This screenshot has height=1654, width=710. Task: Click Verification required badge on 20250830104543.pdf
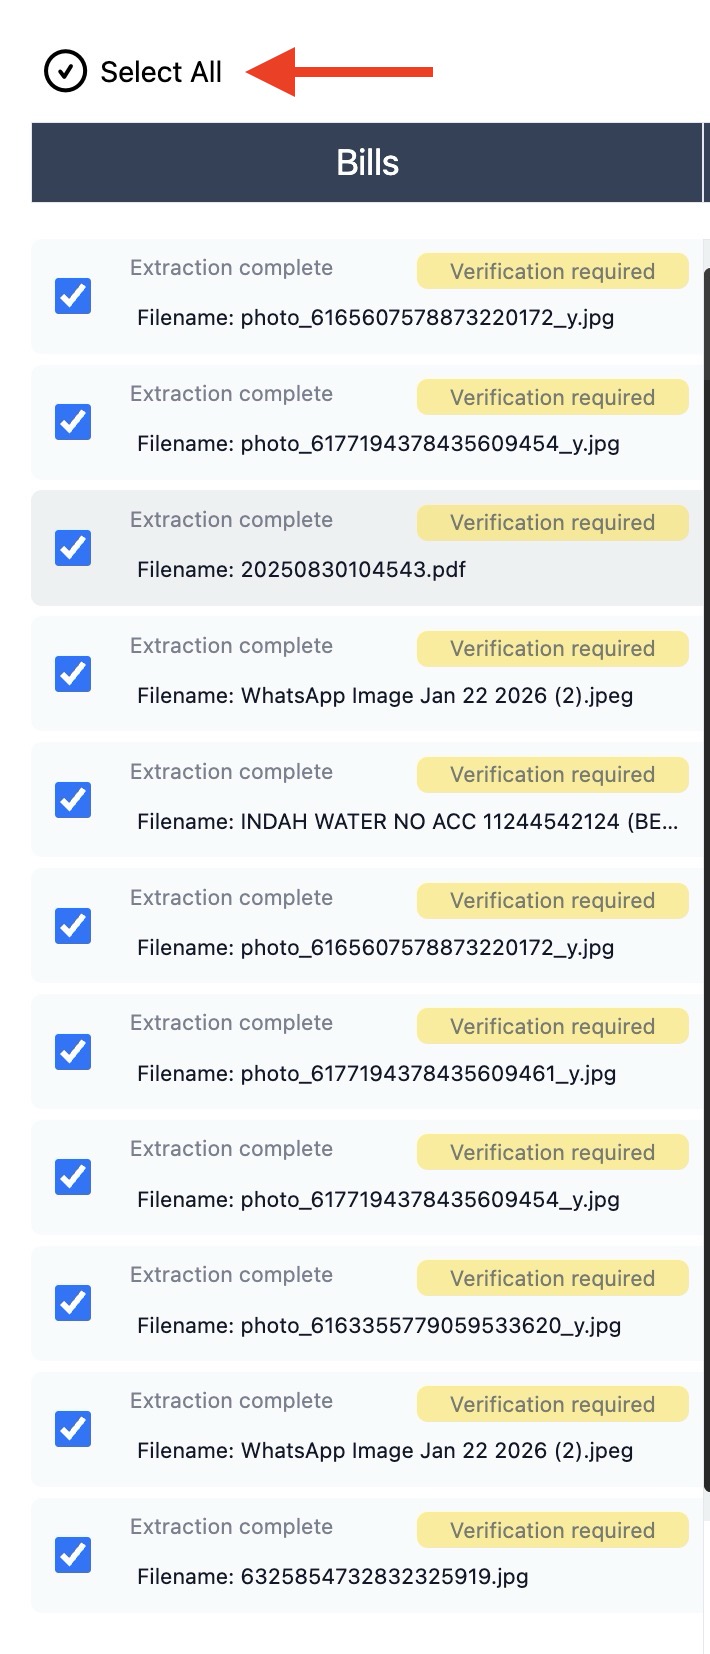pos(552,523)
